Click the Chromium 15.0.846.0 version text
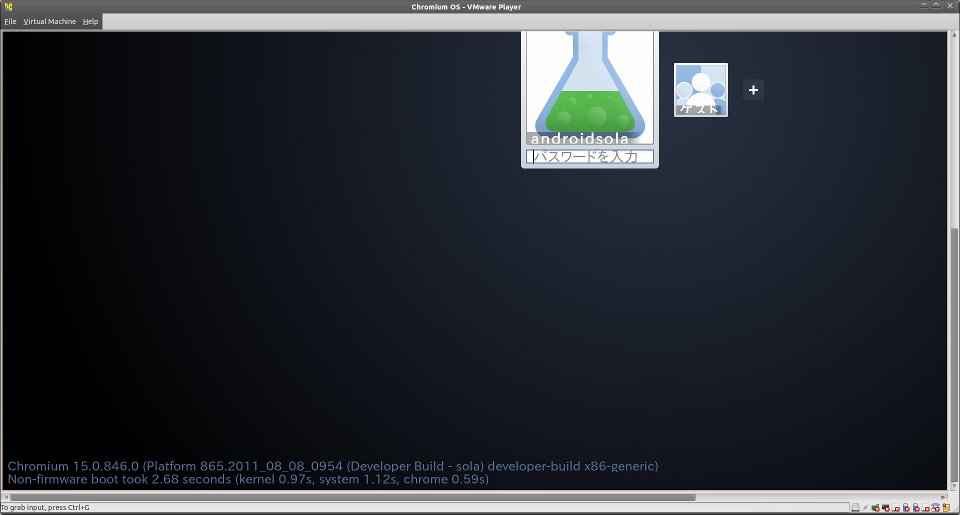This screenshot has width=960, height=515. click(333, 466)
